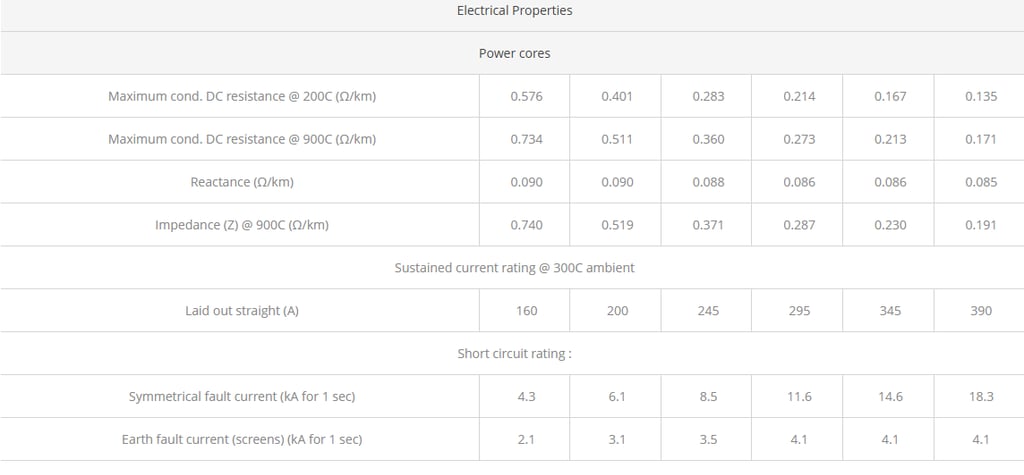This screenshot has width=1024, height=475.
Task: Select the 0.360 value cell
Action: (x=709, y=139)
